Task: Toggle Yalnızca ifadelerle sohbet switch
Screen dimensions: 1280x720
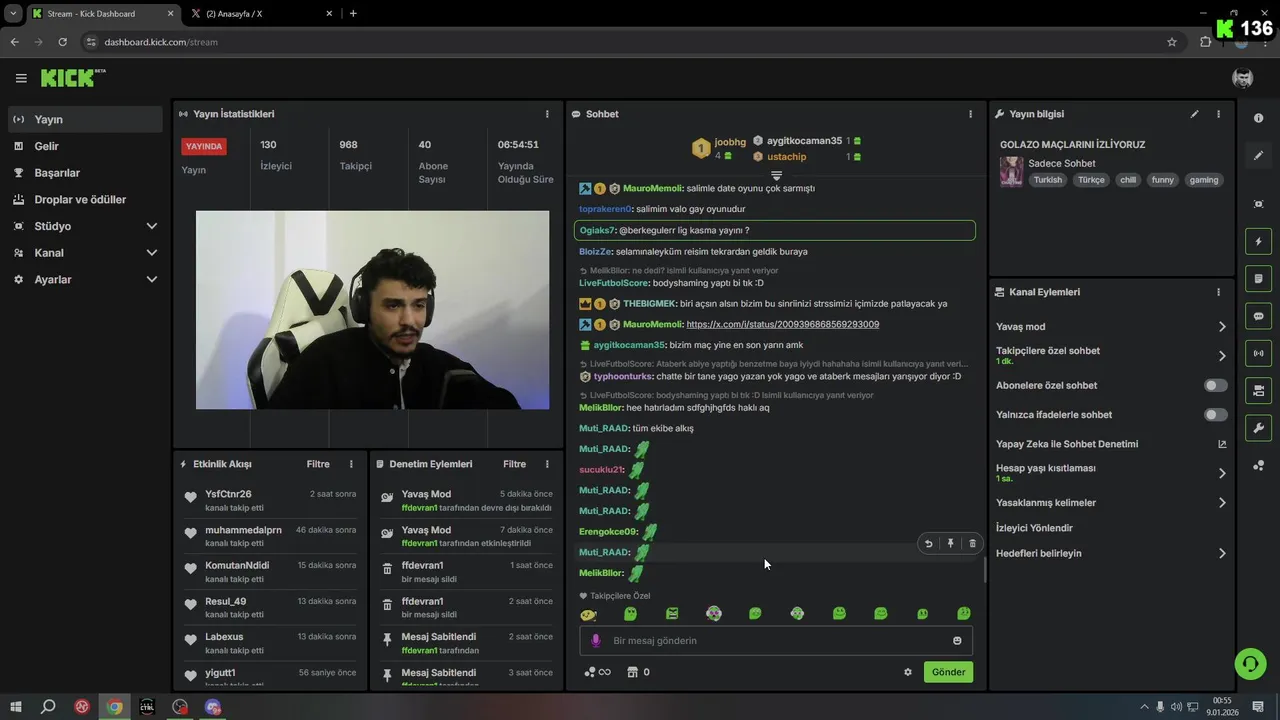Action: coord(1215,414)
